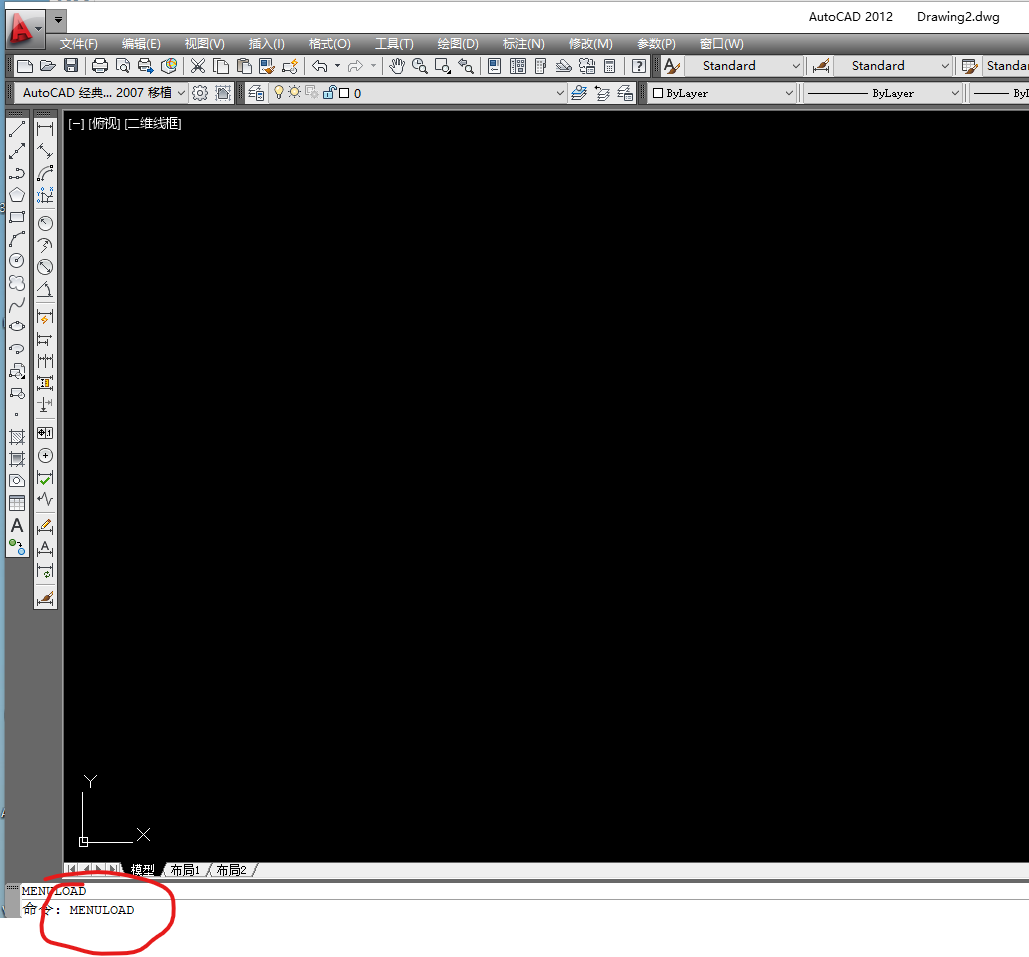The image size is (1029, 957).
Task: Select the Polyline tool
Action: click(x=17, y=173)
